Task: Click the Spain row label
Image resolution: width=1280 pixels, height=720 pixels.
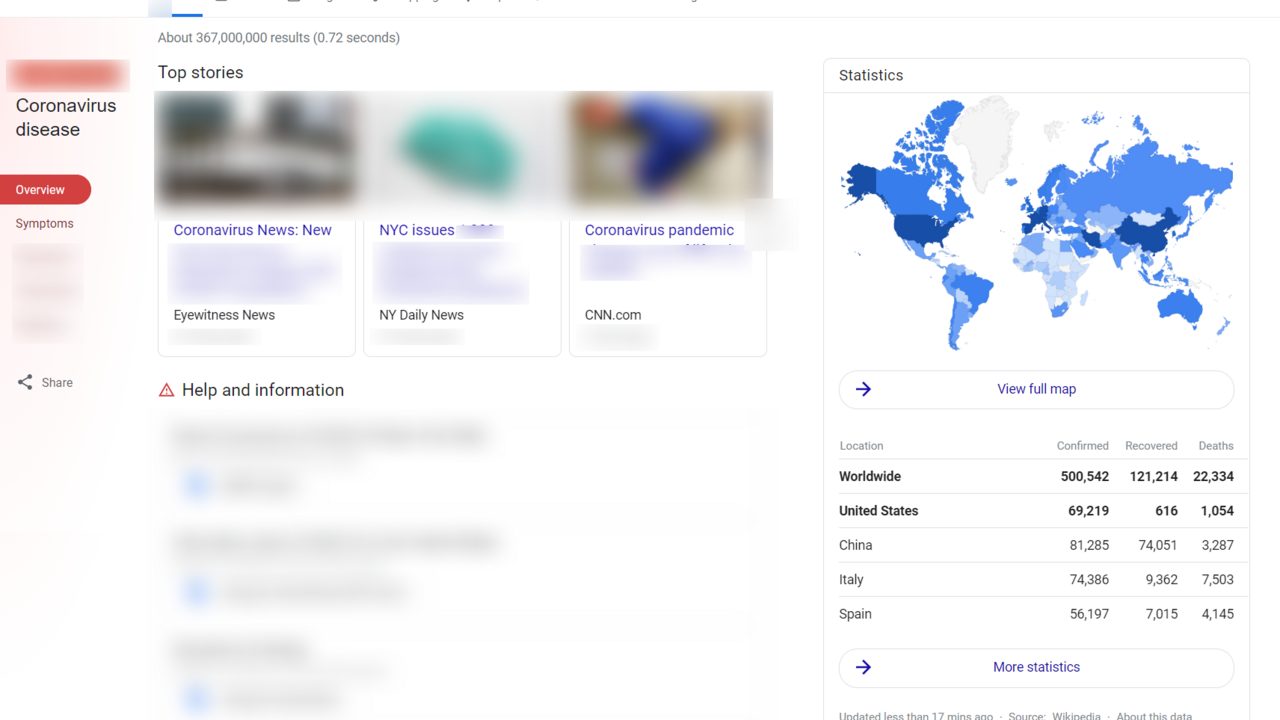Action: [x=855, y=614]
